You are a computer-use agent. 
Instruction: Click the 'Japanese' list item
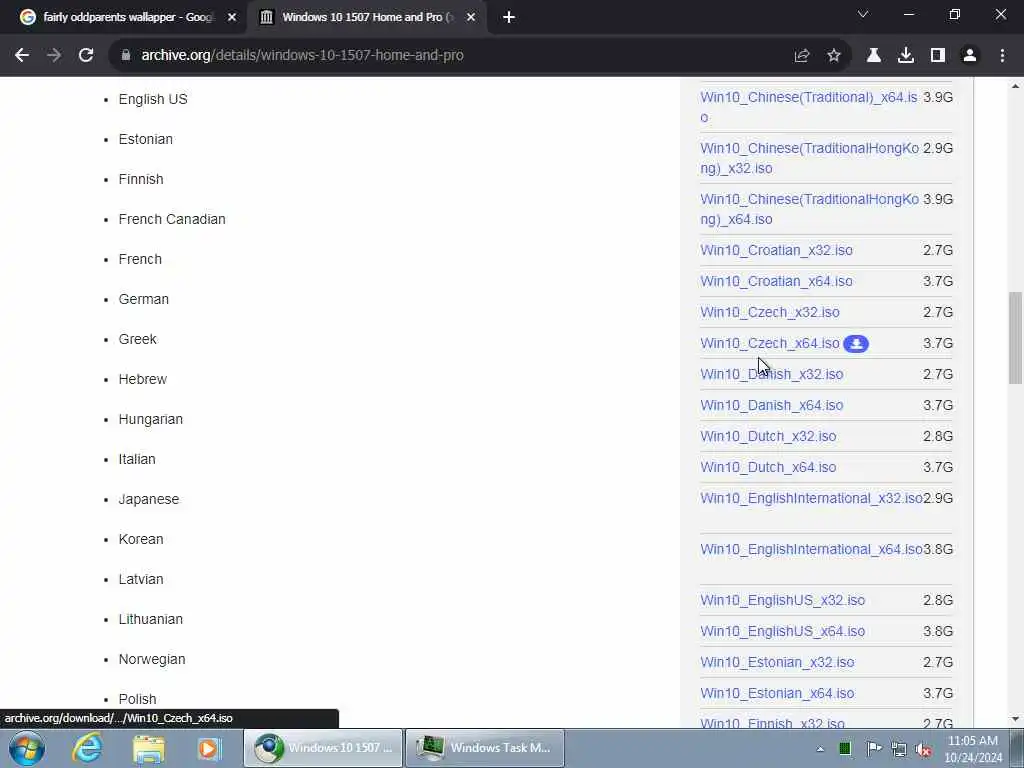click(x=148, y=500)
